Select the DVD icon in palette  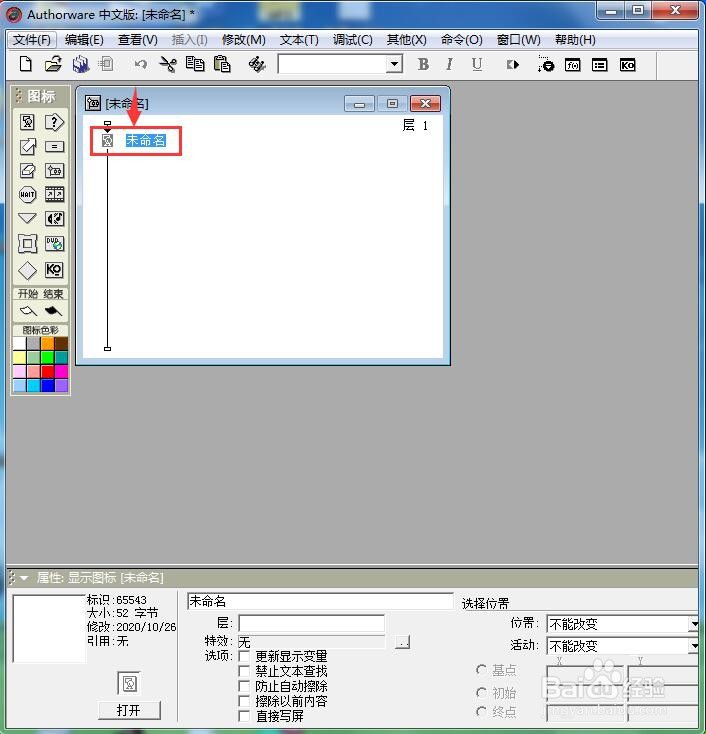pyautogui.click(x=54, y=243)
